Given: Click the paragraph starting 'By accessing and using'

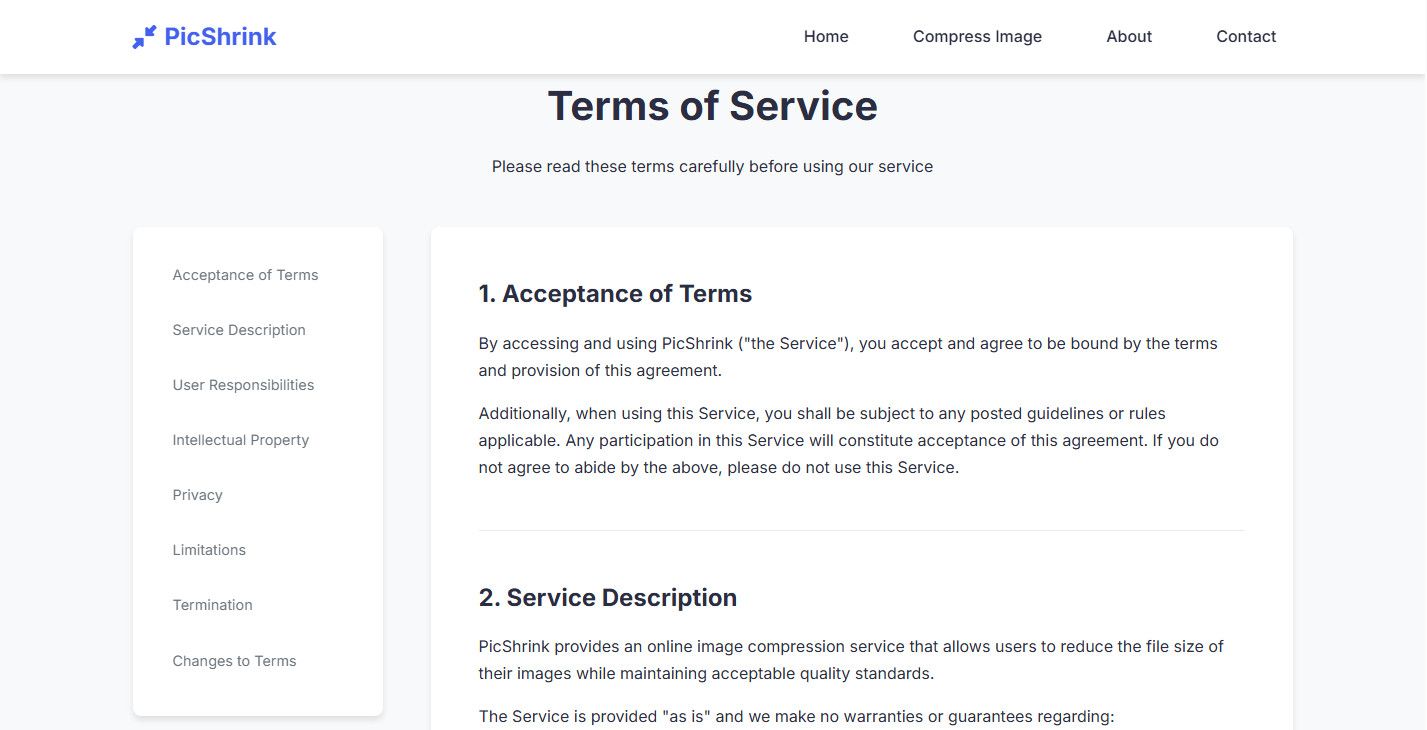Looking at the screenshot, I should click(848, 357).
